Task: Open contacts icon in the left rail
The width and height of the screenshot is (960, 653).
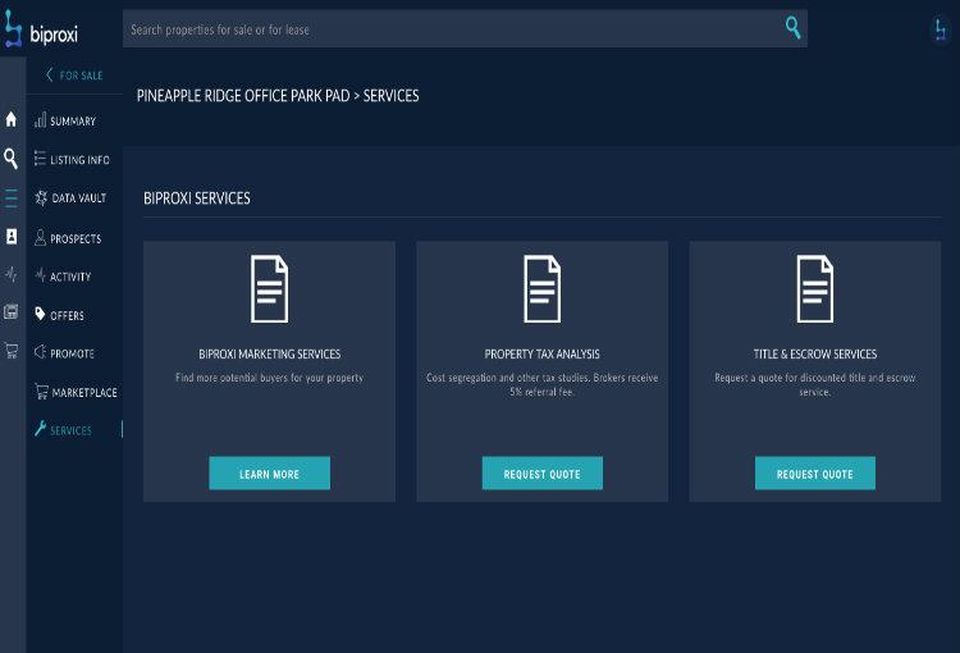Action: (11, 236)
